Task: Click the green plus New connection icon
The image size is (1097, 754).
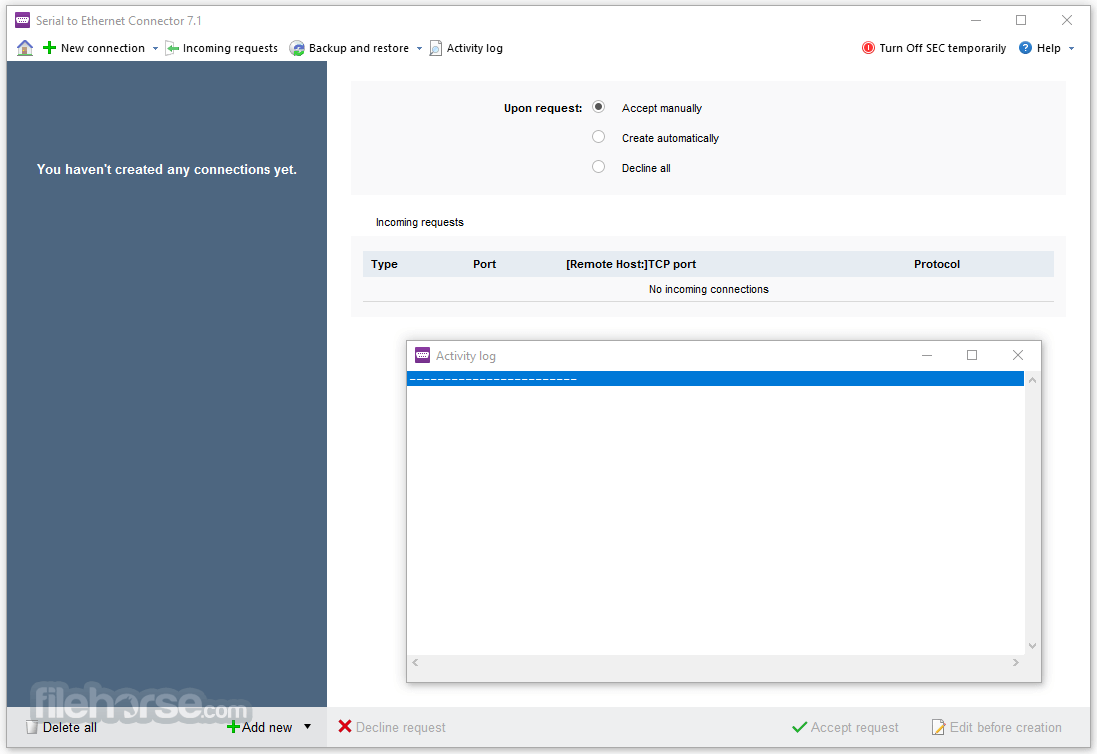Action: tap(50, 48)
